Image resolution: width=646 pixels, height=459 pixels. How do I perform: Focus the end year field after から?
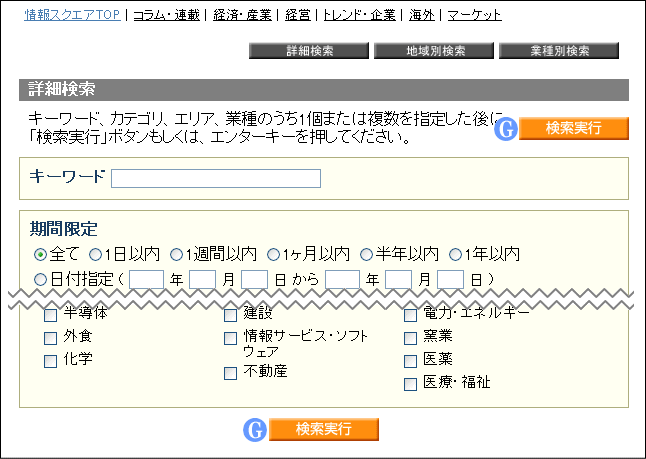pyautogui.click(x=342, y=280)
